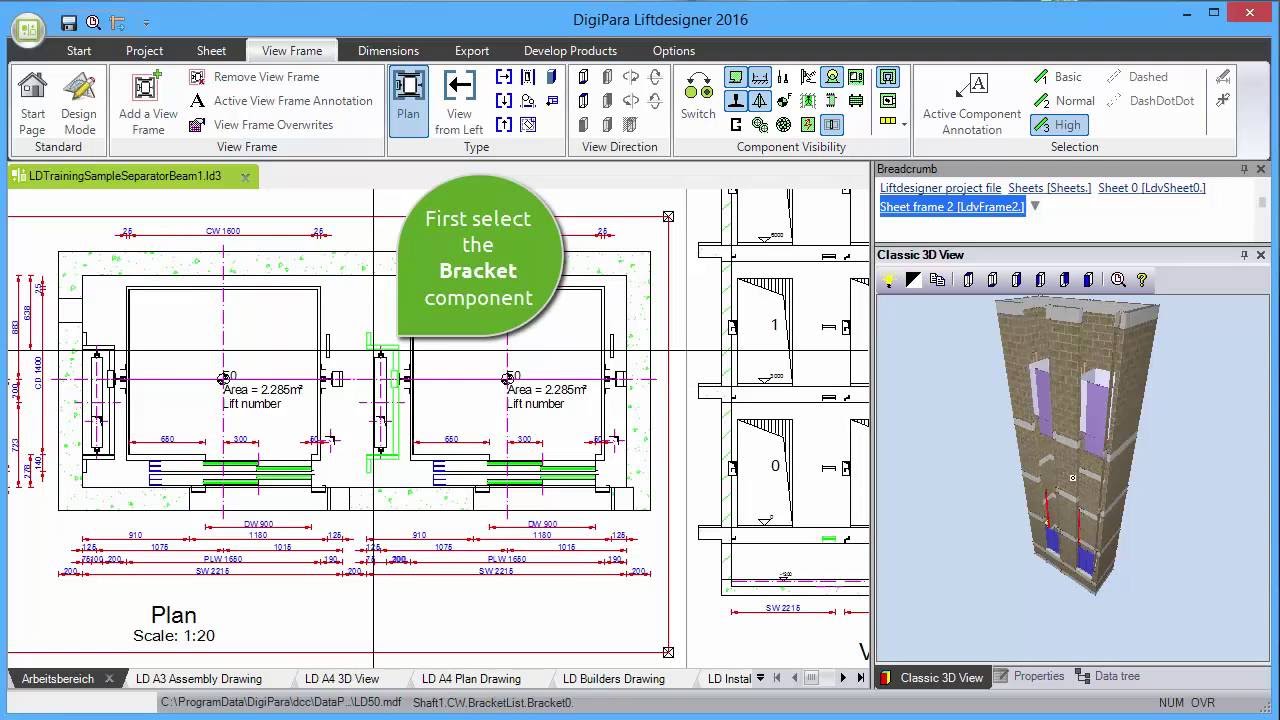Toggle the green screen component visibility icon

[x=736, y=77]
